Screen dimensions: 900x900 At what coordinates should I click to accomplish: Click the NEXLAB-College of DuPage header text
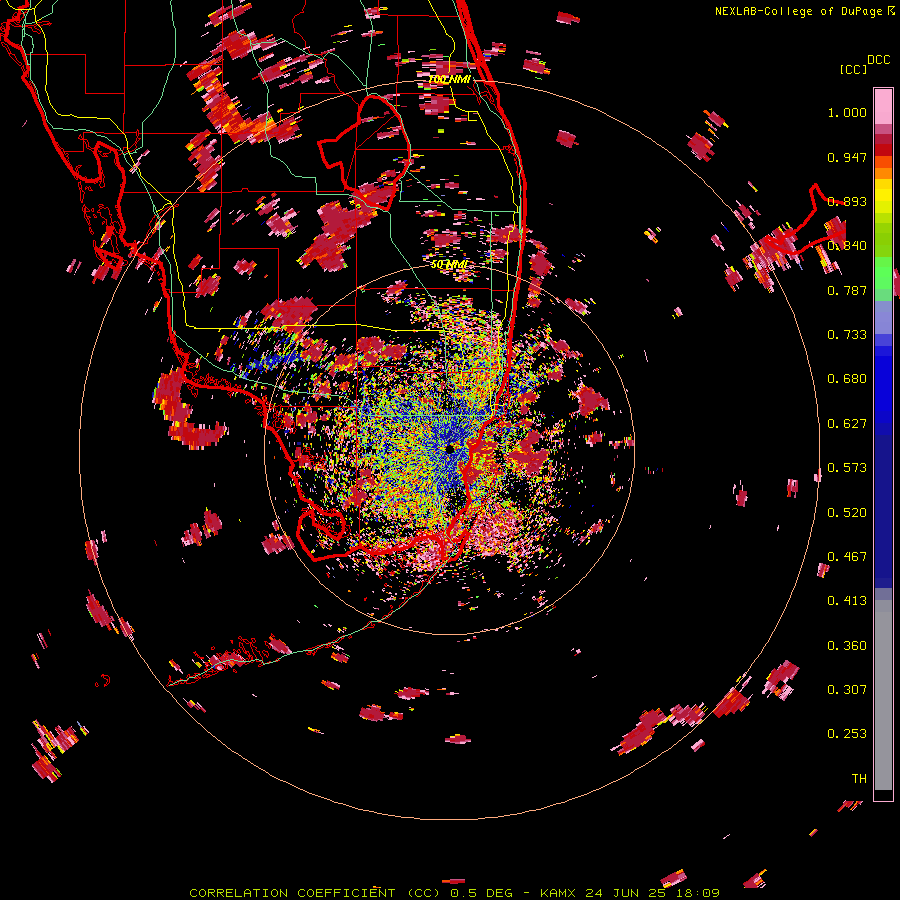point(798,11)
